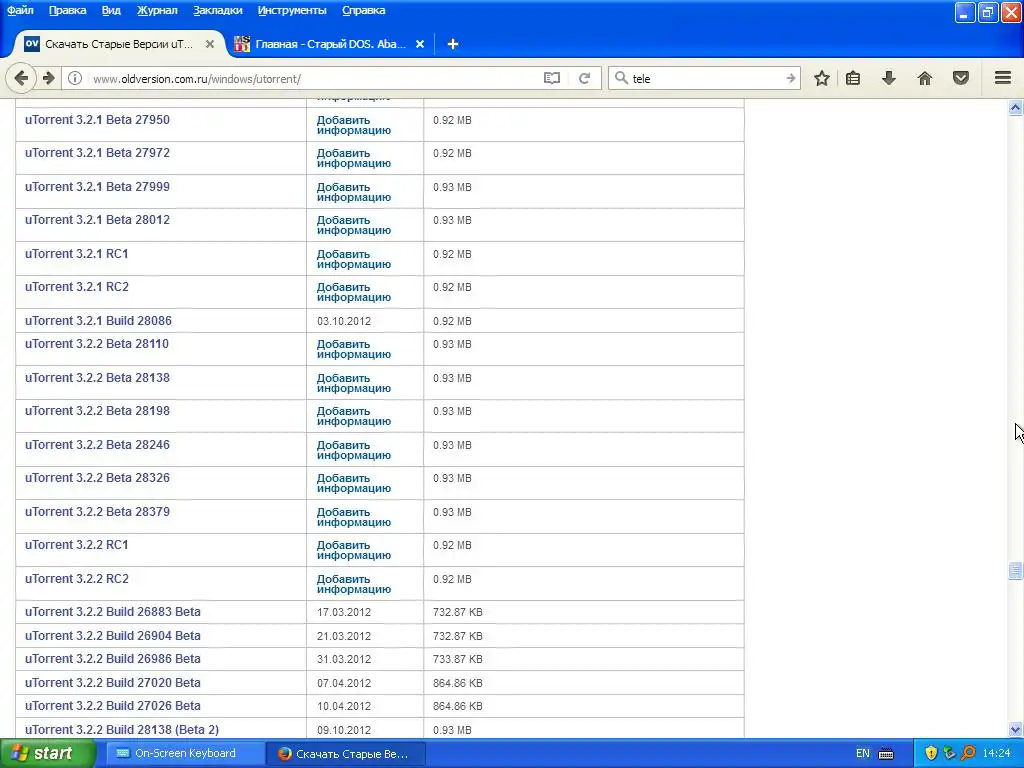Screen dimensions: 1024x768
Task: Click the URL address field
Action: coord(313,78)
